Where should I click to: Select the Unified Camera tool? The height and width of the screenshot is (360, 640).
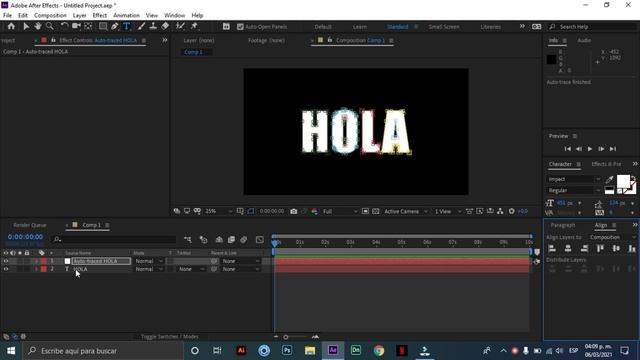76,27
